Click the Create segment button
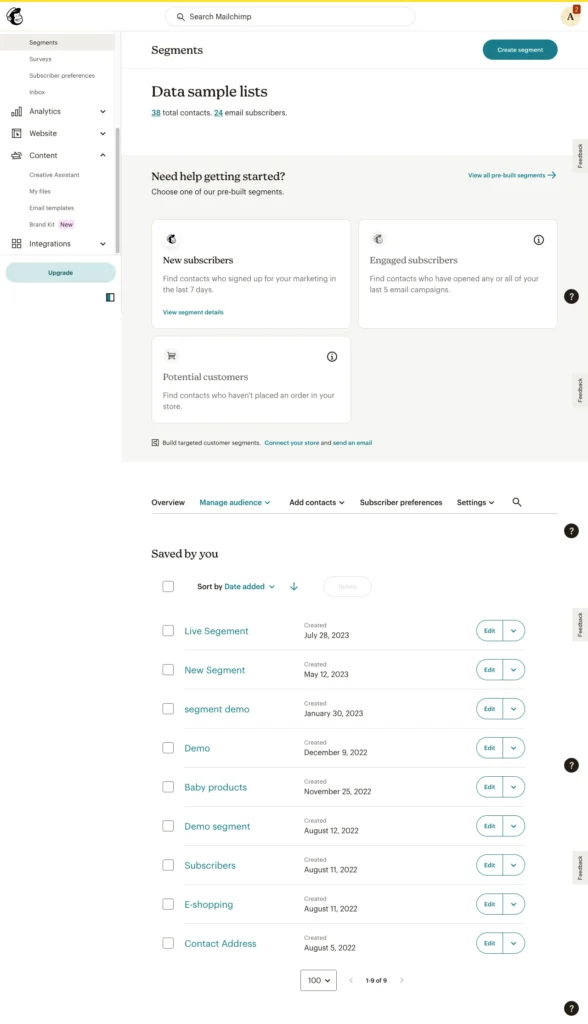Image resolution: width=588 pixels, height=1024 pixels. pos(520,49)
